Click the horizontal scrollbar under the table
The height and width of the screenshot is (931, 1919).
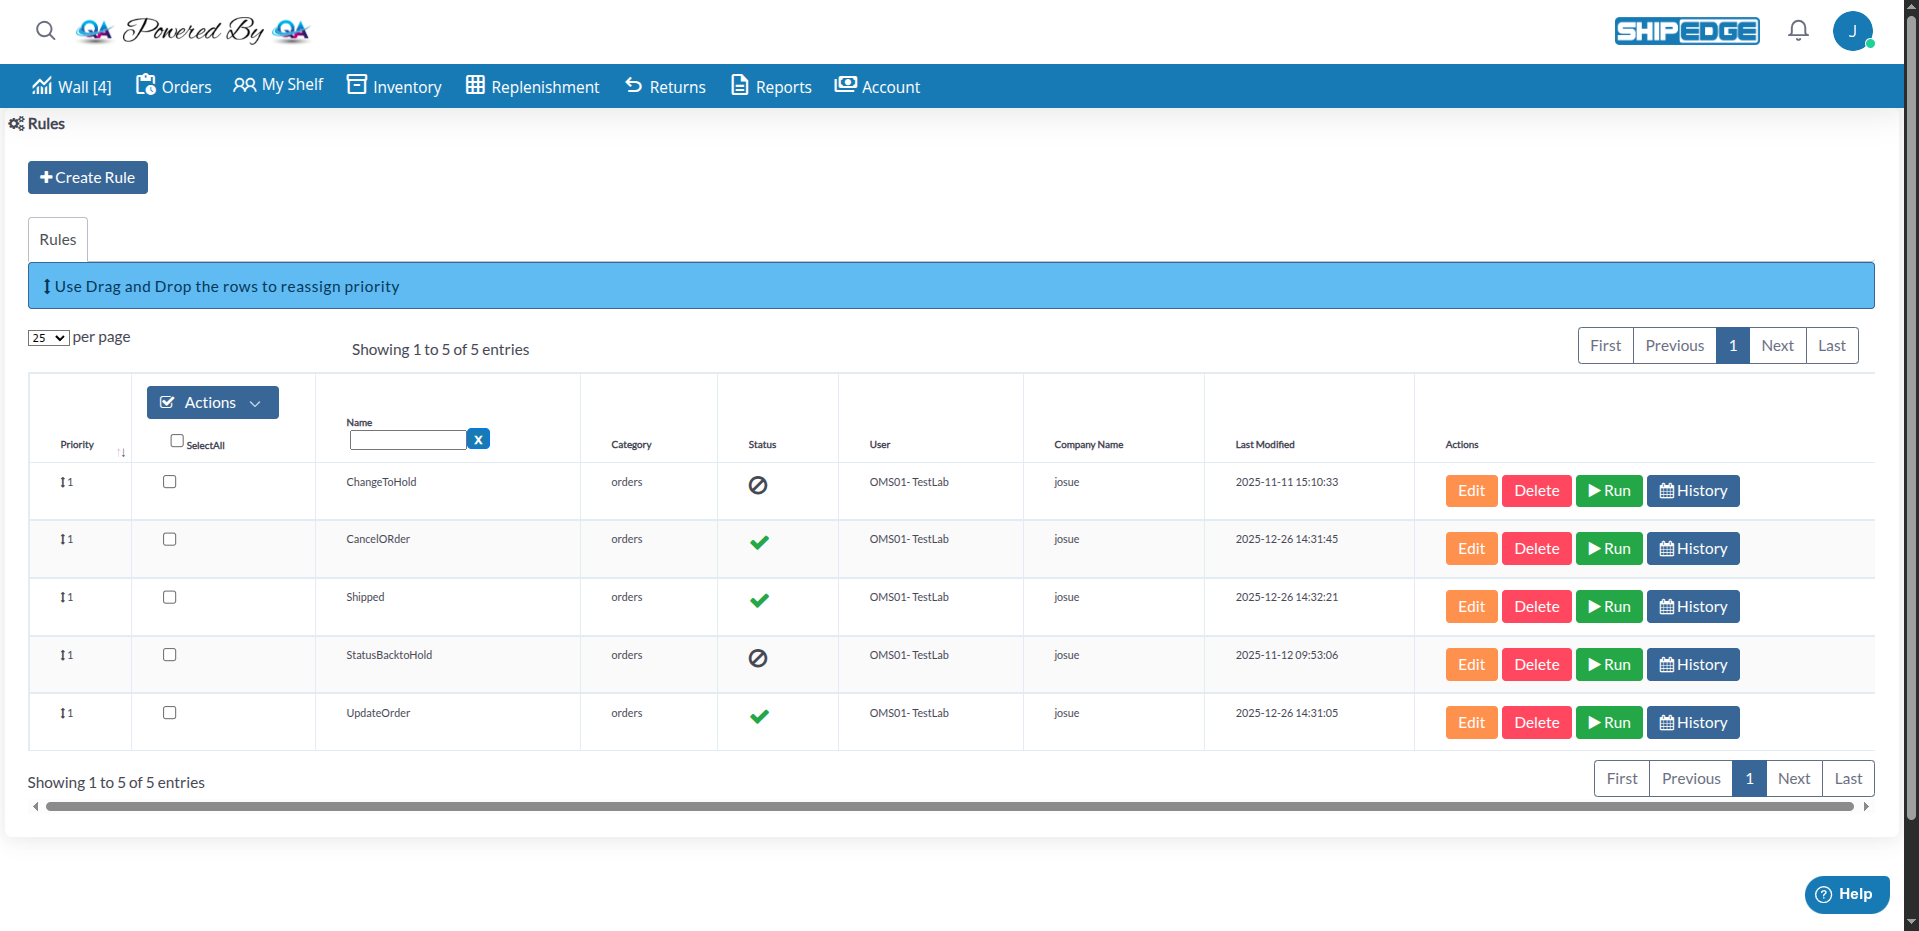(949, 806)
